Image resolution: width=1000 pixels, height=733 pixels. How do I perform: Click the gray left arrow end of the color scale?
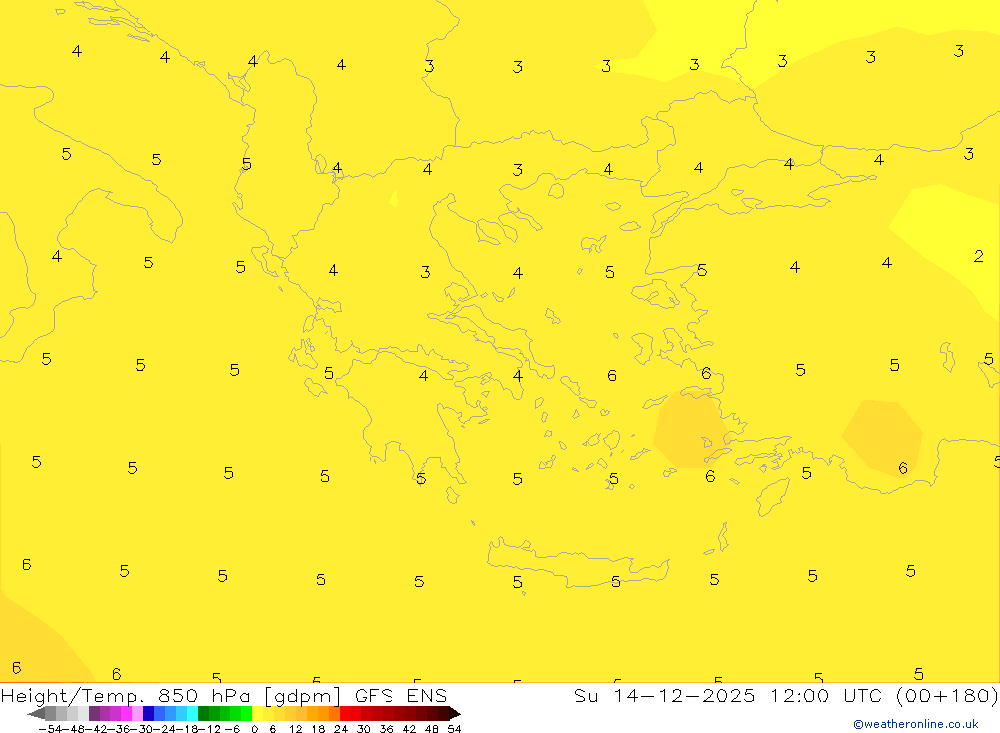click(x=36, y=713)
